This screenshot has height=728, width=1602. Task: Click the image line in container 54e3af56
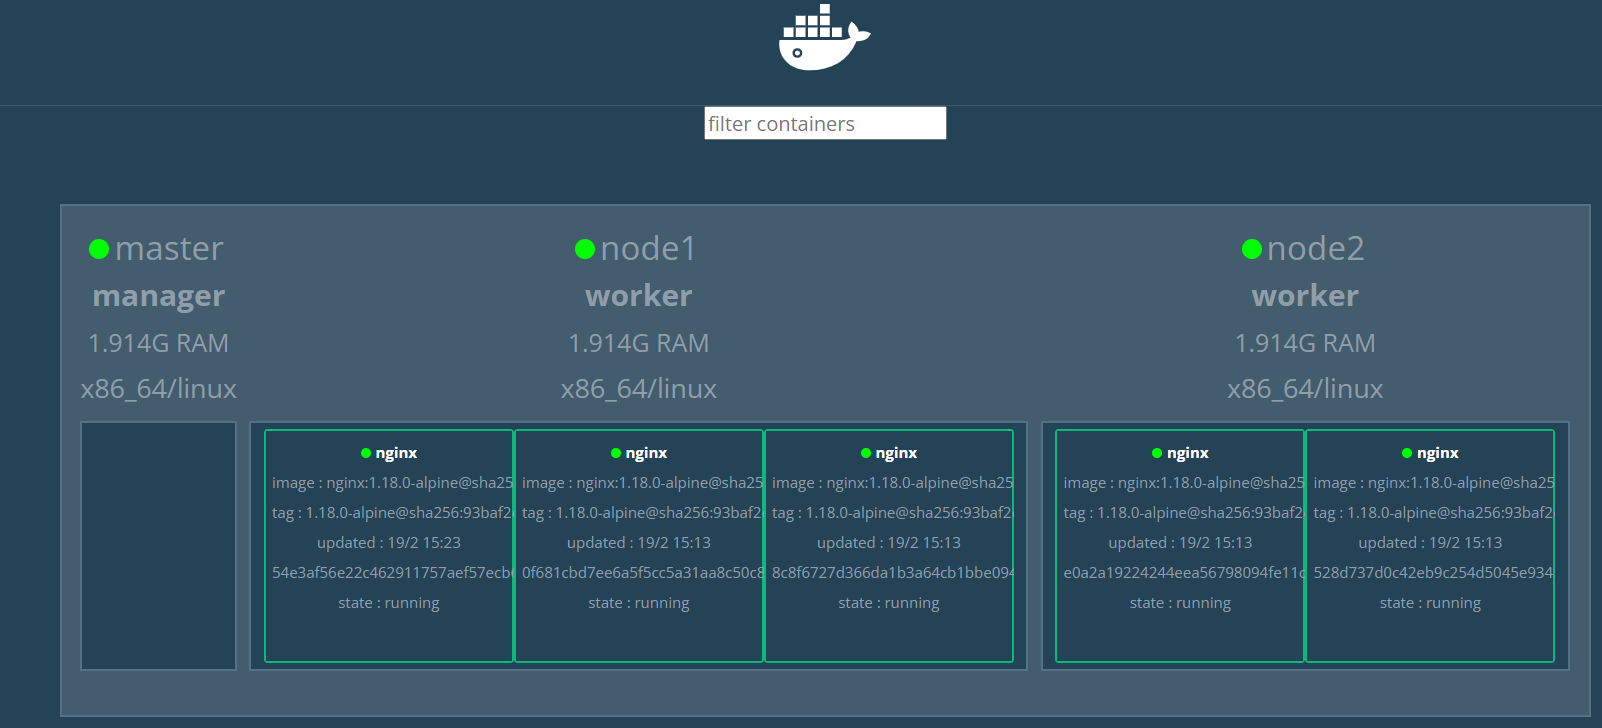point(392,483)
